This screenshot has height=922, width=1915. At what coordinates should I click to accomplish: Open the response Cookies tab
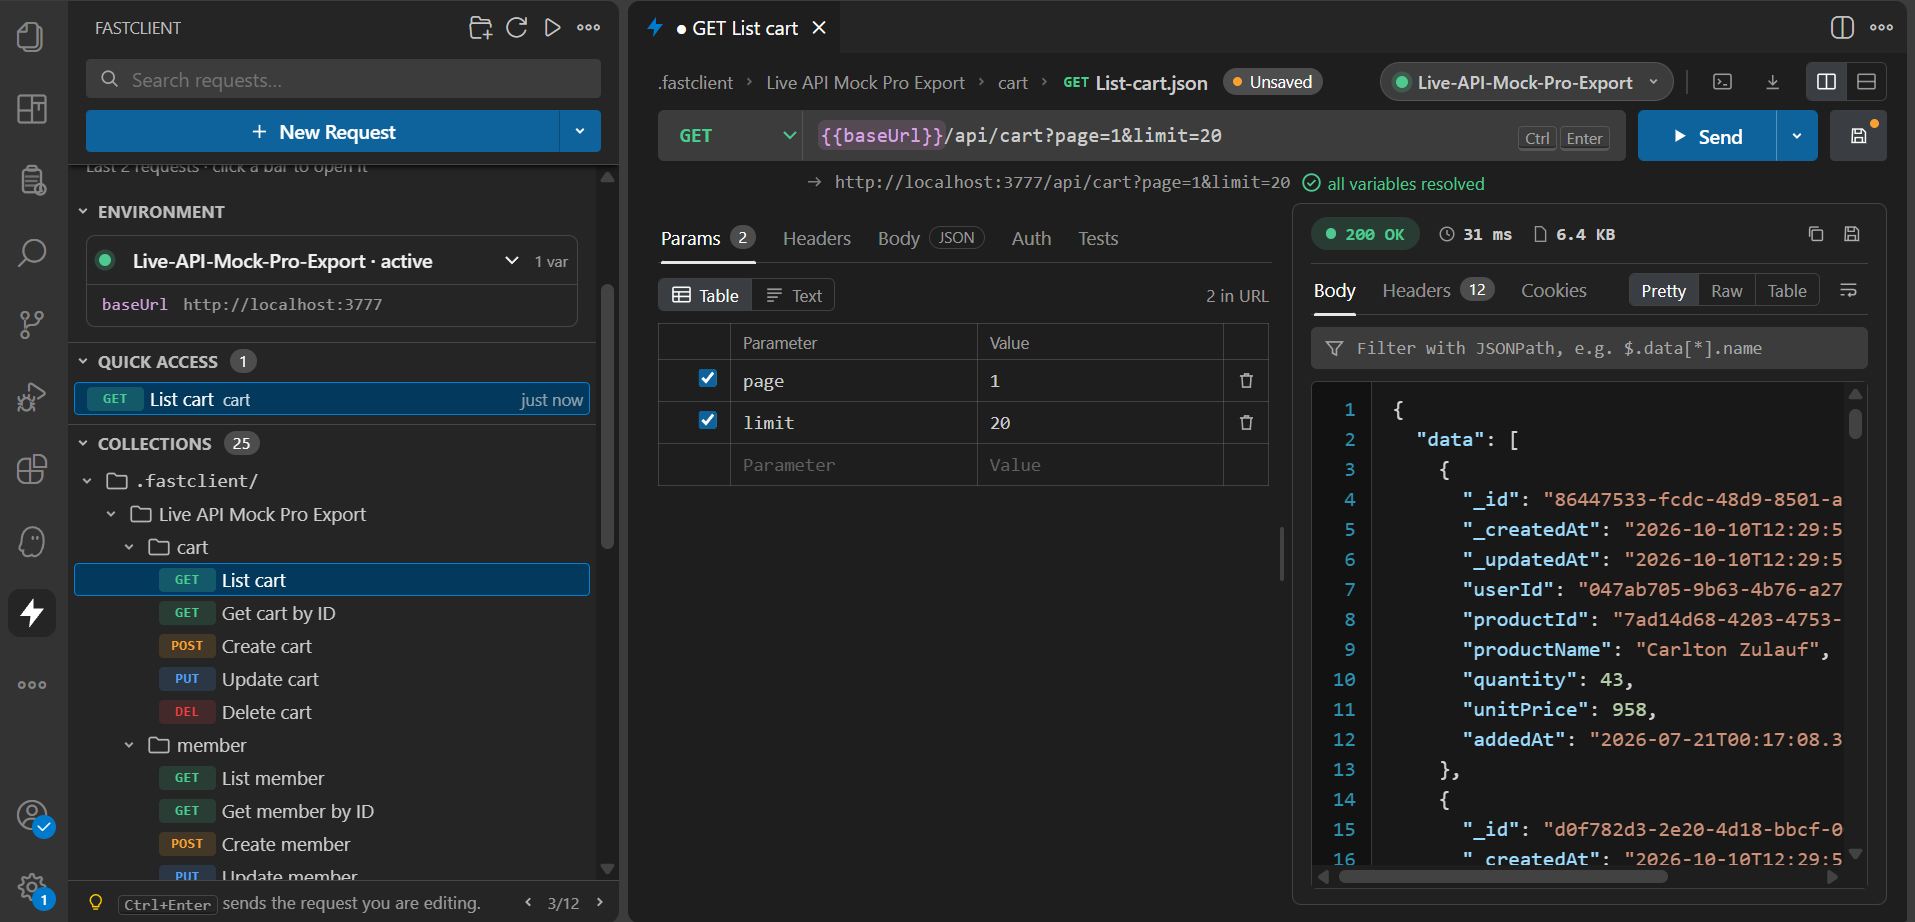point(1553,290)
